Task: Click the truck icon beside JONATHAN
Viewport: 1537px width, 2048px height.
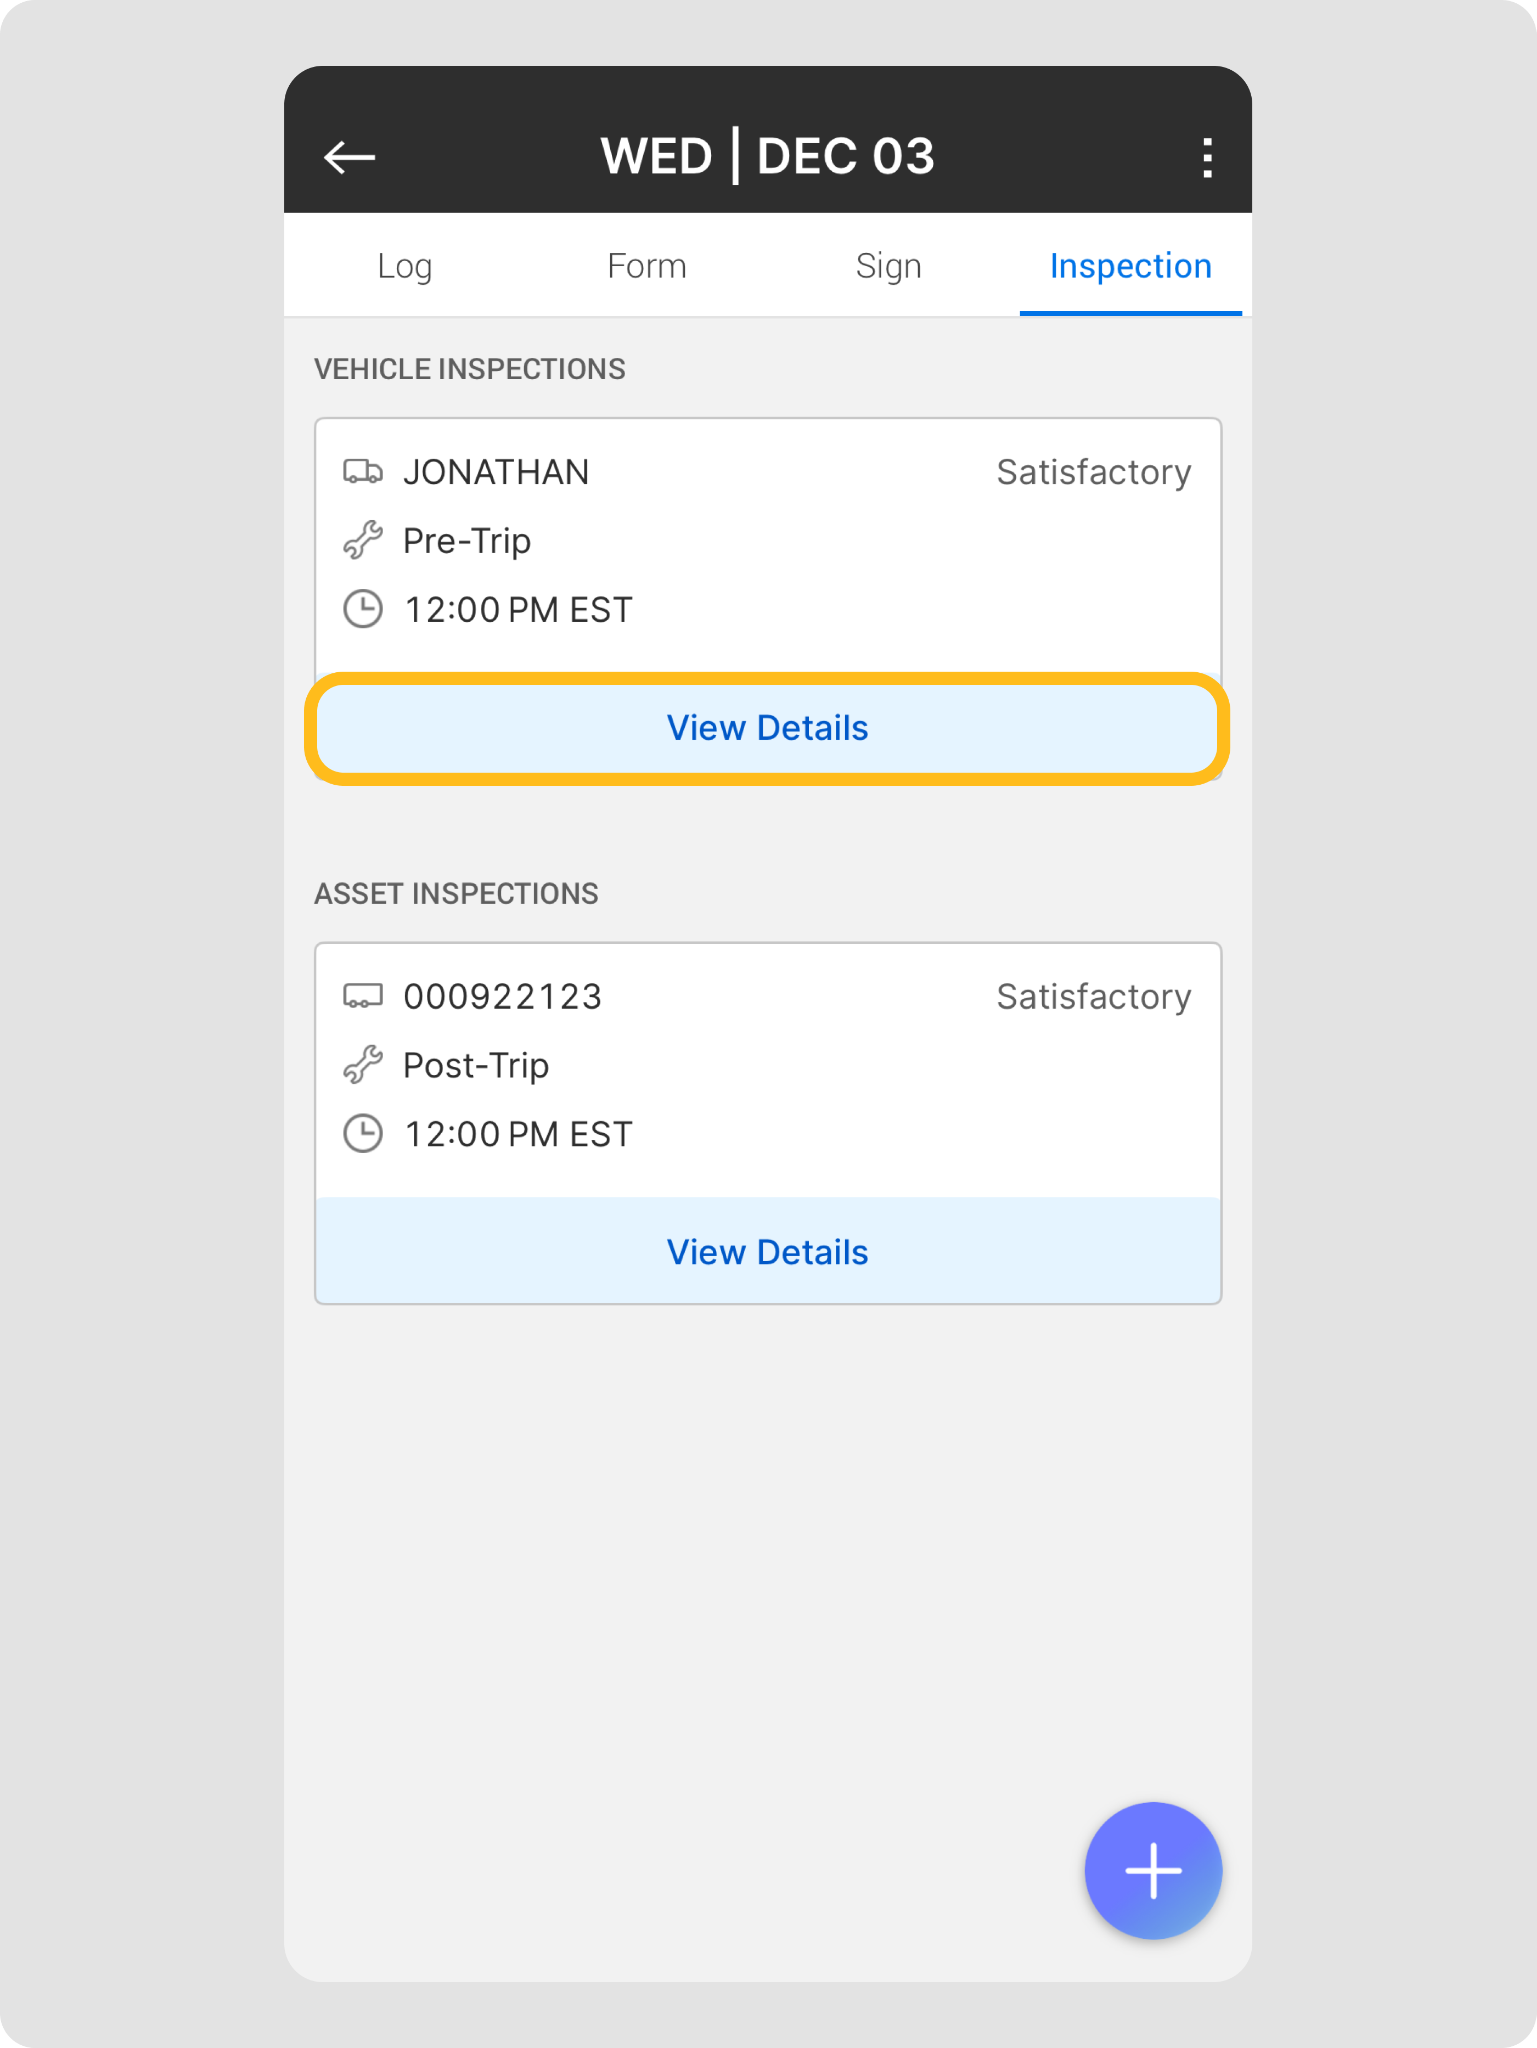Action: click(362, 471)
